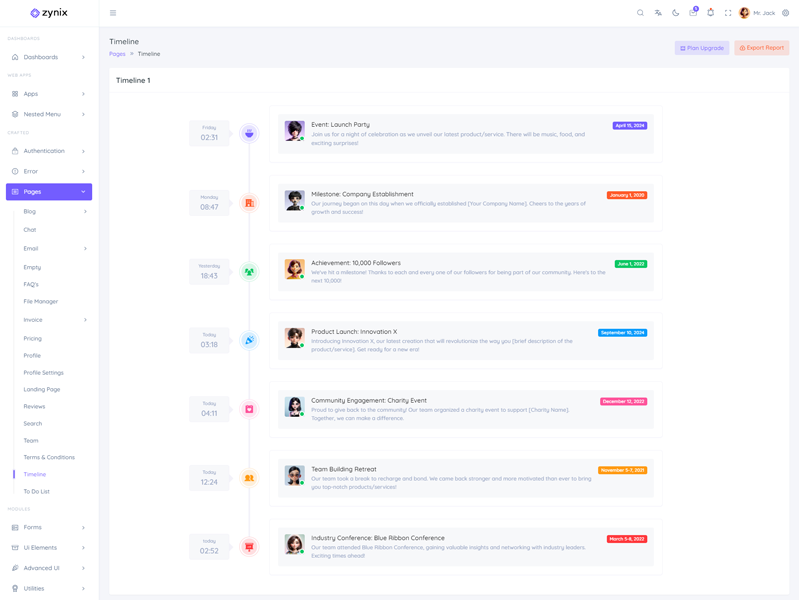Open the notifications bell
This screenshot has width=800, height=600.
point(711,13)
